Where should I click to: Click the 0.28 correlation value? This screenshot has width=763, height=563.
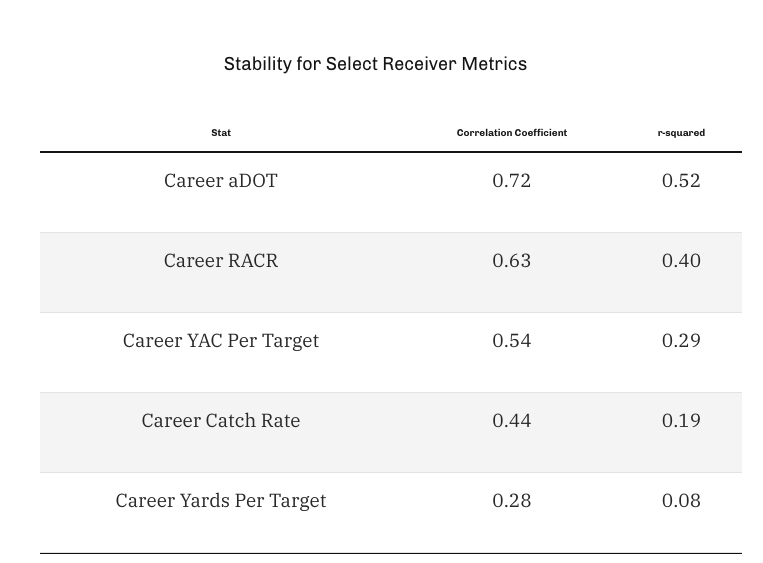click(512, 501)
